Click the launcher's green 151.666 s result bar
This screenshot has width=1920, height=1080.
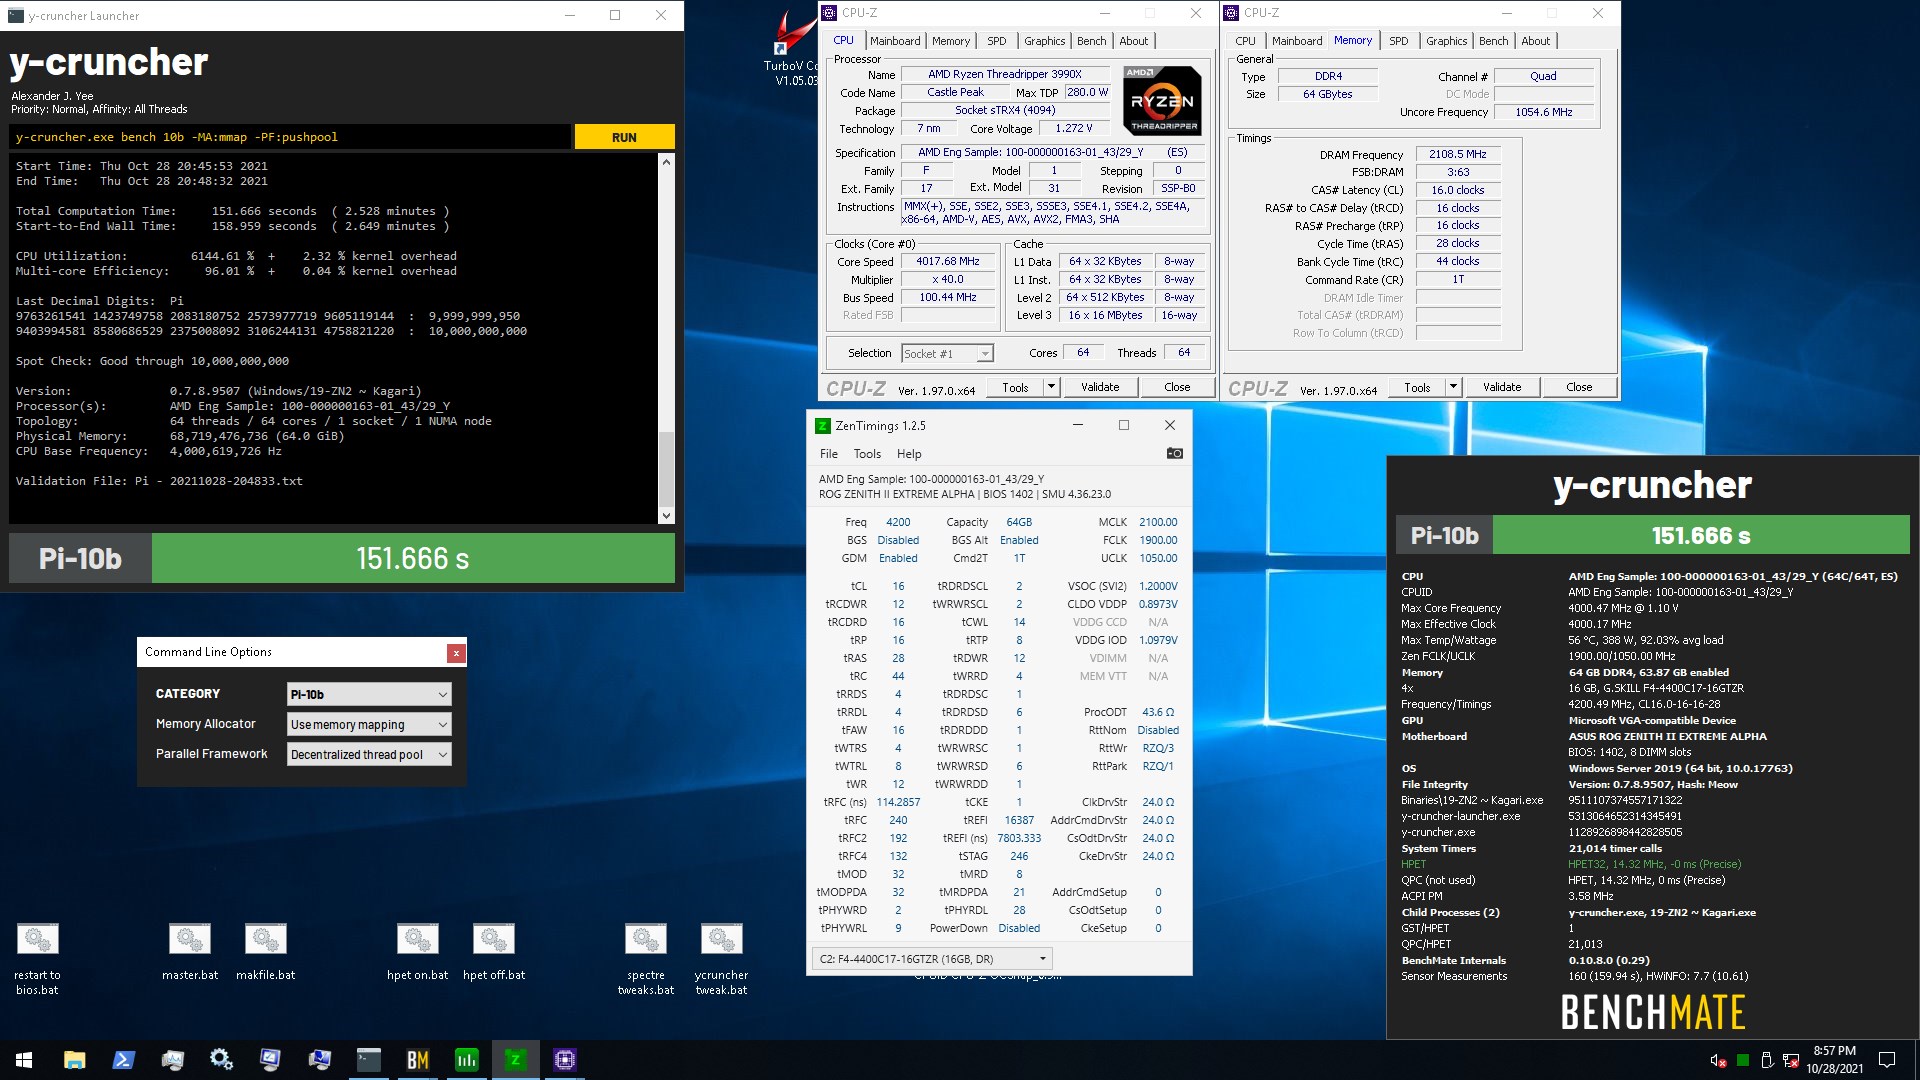click(413, 558)
